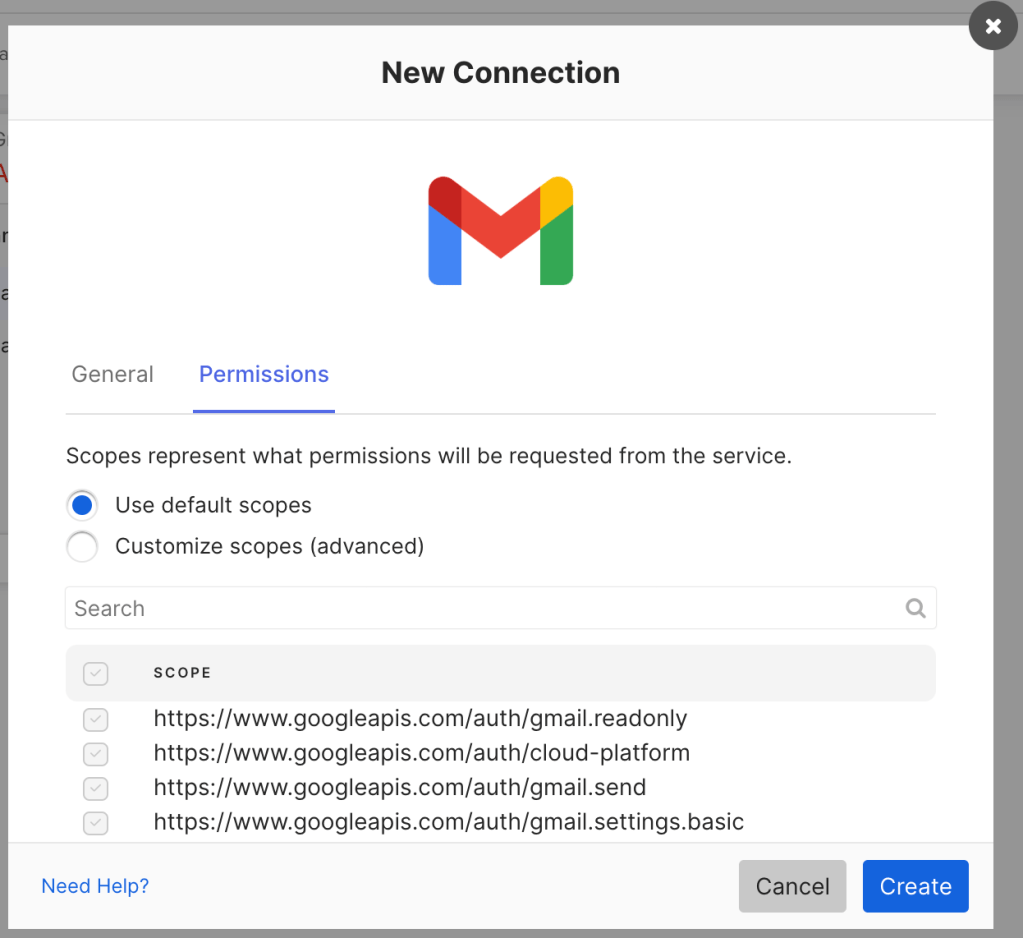Image resolution: width=1023 pixels, height=938 pixels.
Task: Toggle the SCOPE header checkbox
Action: [95, 673]
